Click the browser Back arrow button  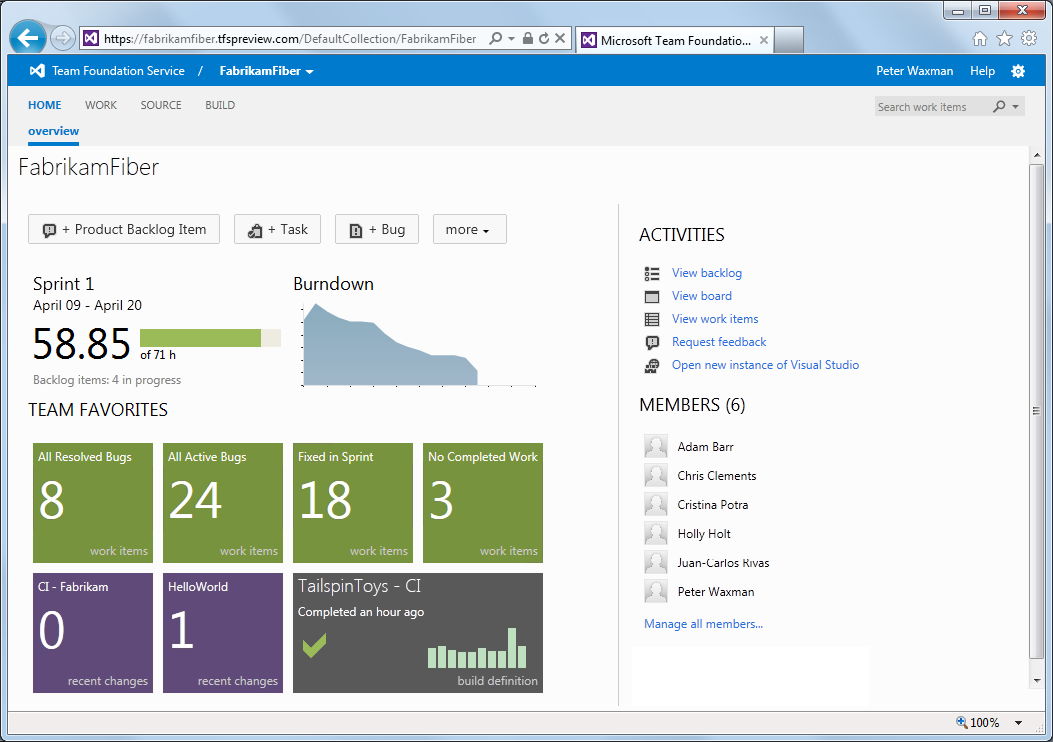click(x=28, y=38)
